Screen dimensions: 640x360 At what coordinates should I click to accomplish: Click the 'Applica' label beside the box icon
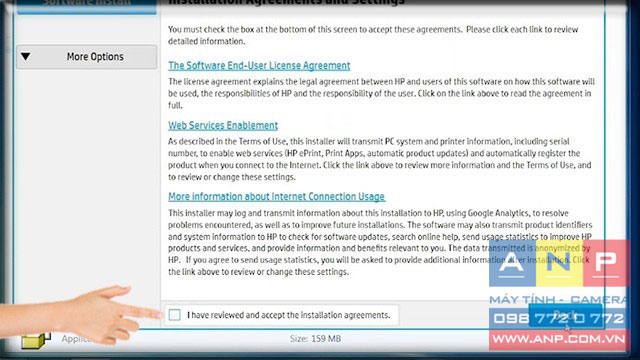pyautogui.click(x=76, y=339)
